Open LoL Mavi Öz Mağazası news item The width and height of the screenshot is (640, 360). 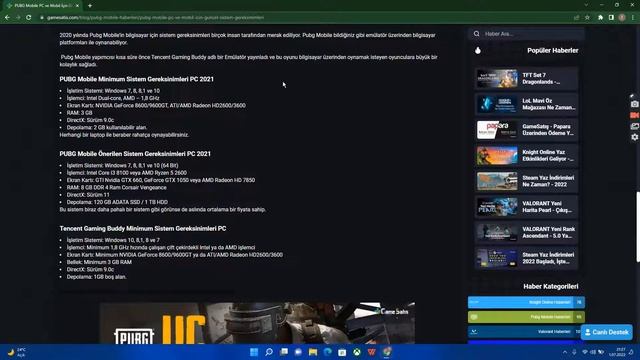click(527, 104)
